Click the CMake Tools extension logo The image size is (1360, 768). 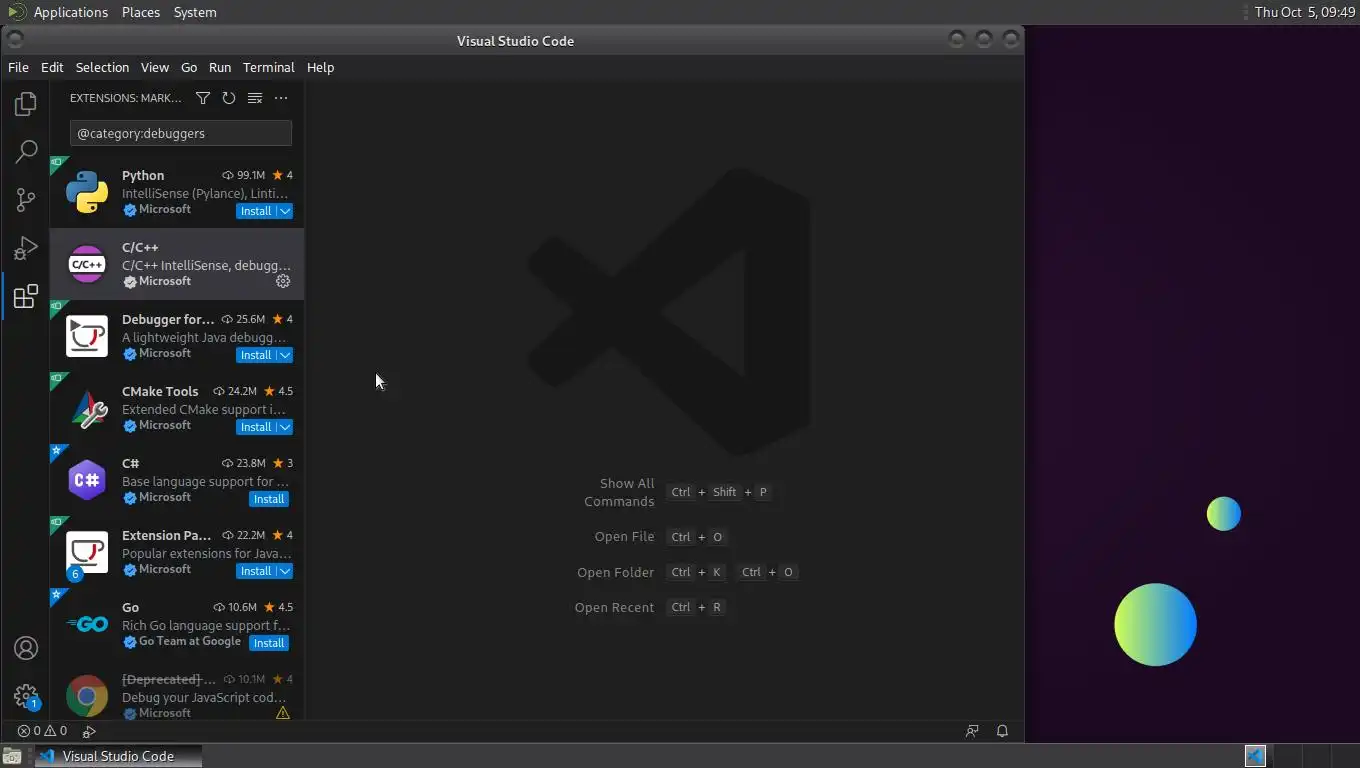87,408
